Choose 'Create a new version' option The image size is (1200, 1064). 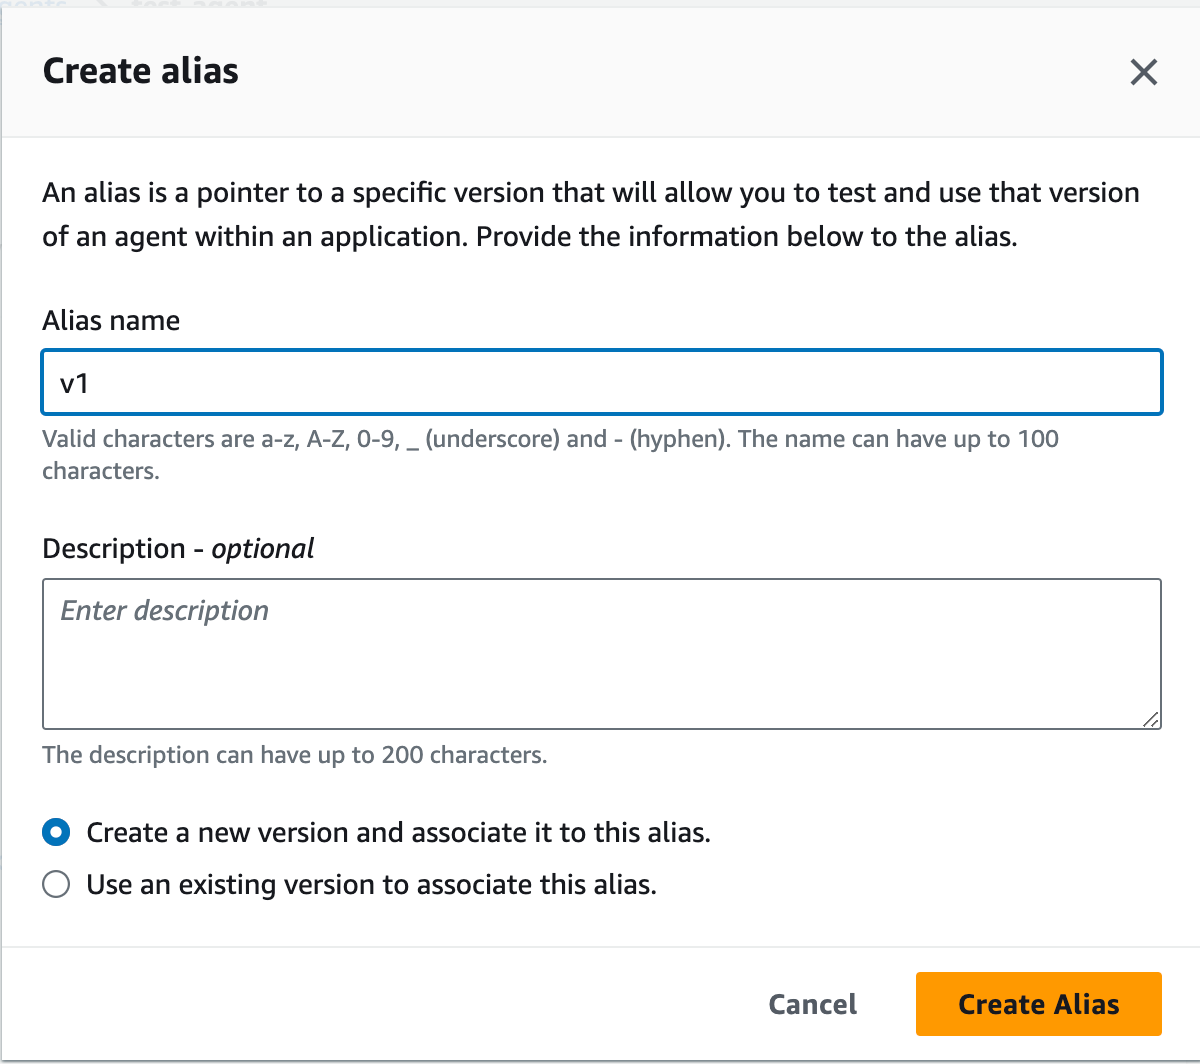tap(56, 832)
